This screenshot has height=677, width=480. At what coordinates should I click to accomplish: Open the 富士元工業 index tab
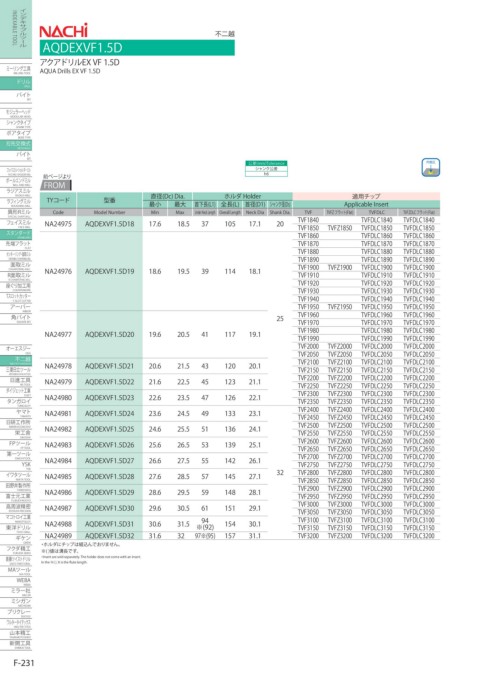(16, 497)
